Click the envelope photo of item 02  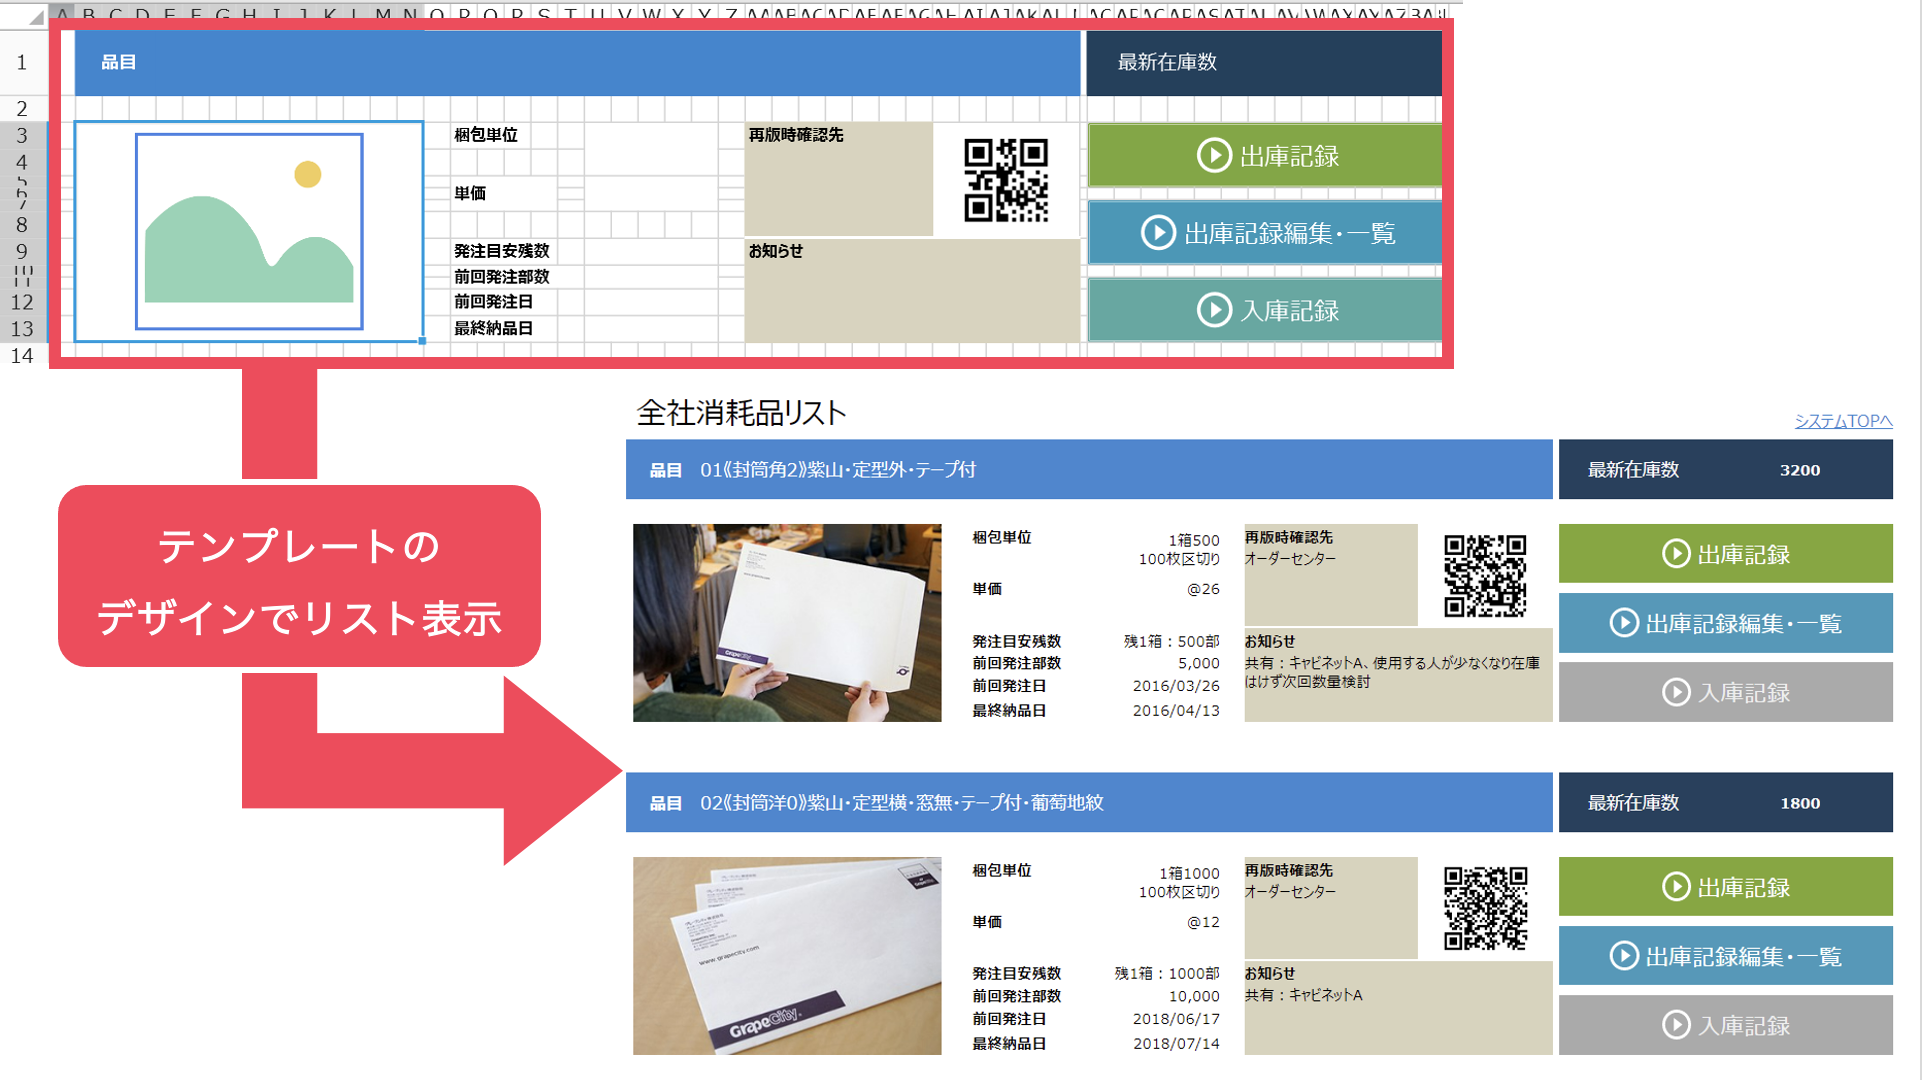(787, 955)
